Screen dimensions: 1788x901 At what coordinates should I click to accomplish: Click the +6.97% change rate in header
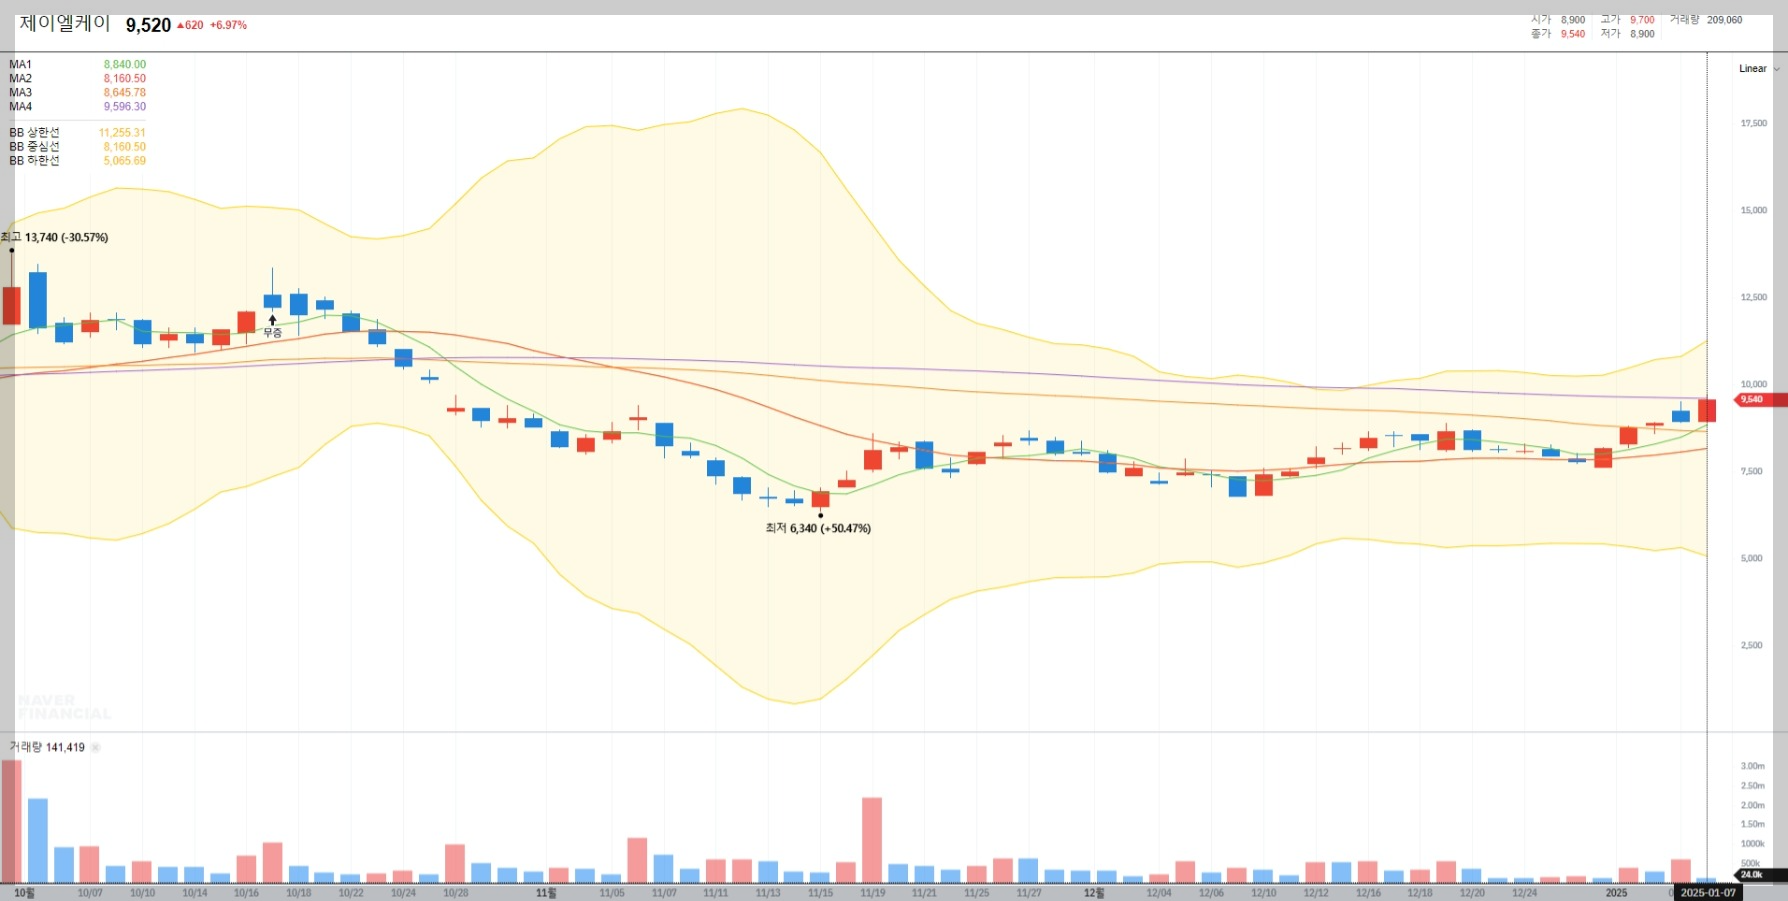click(x=228, y=25)
